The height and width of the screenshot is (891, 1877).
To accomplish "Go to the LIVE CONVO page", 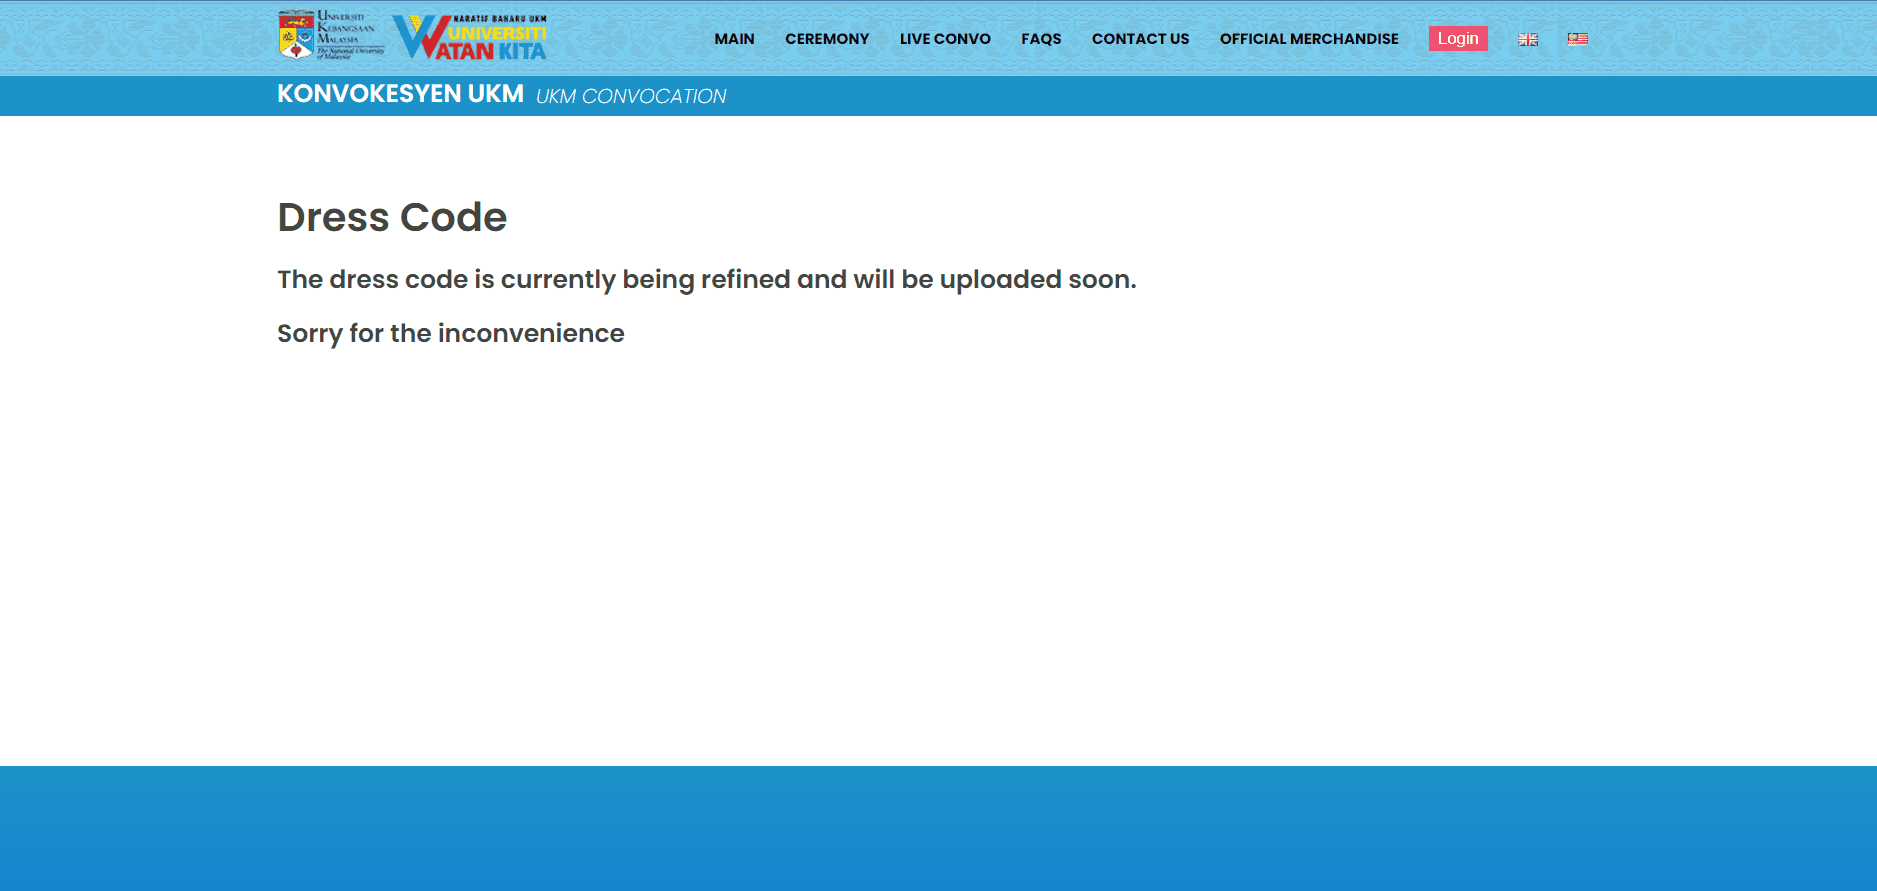I will [945, 39].
